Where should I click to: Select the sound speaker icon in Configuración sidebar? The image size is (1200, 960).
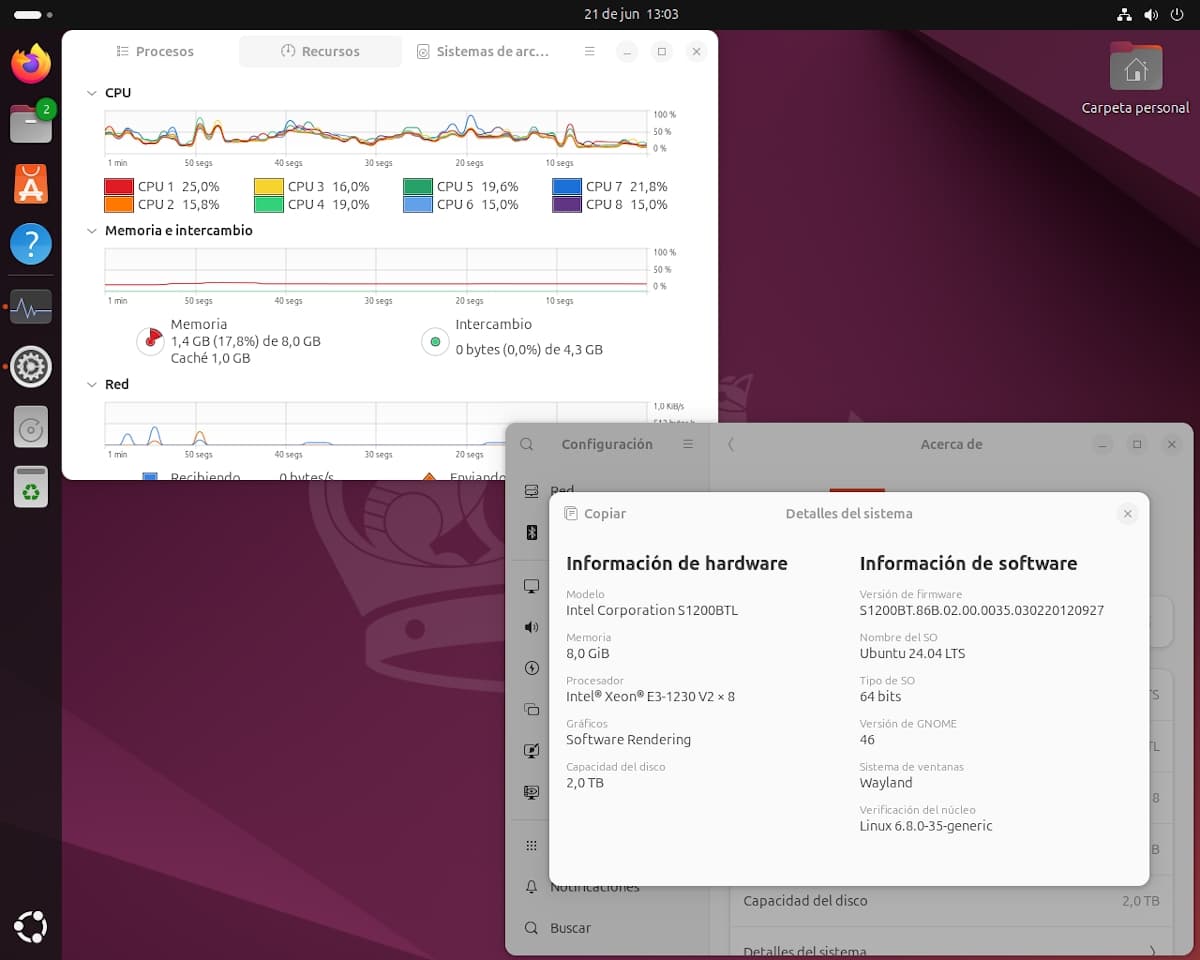pos(532,627)
